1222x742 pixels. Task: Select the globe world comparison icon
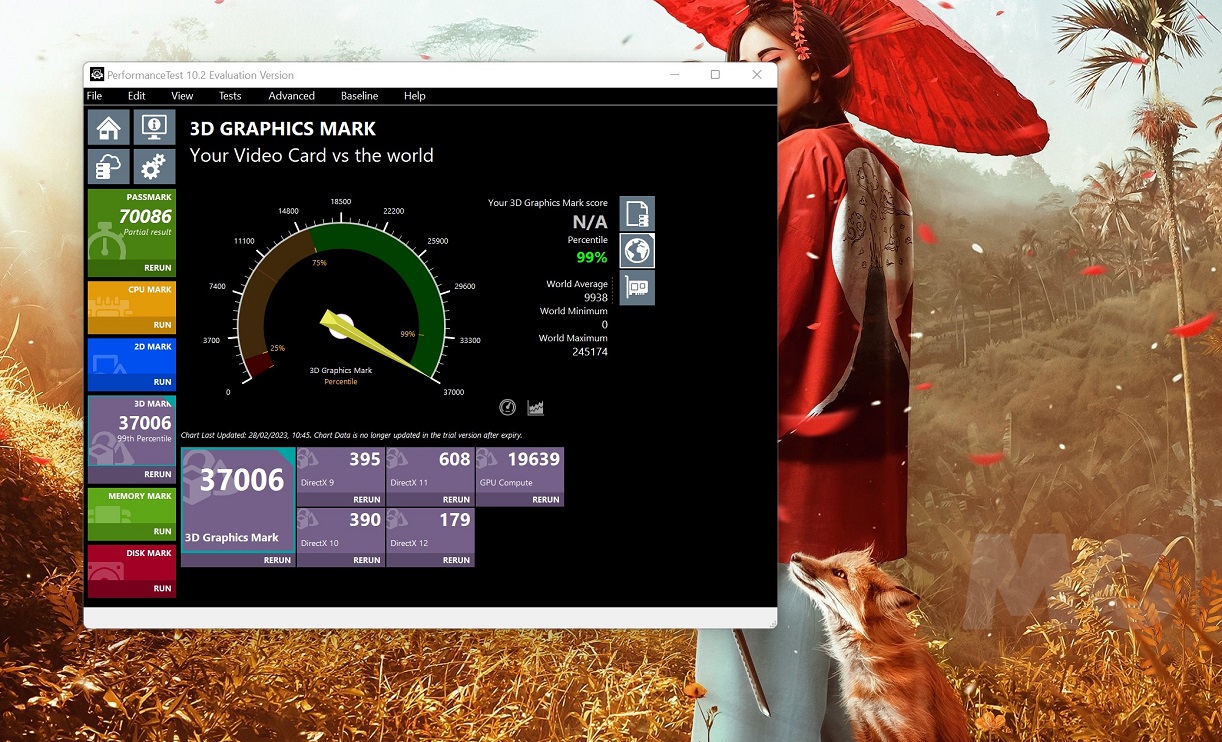pos(637,250)
